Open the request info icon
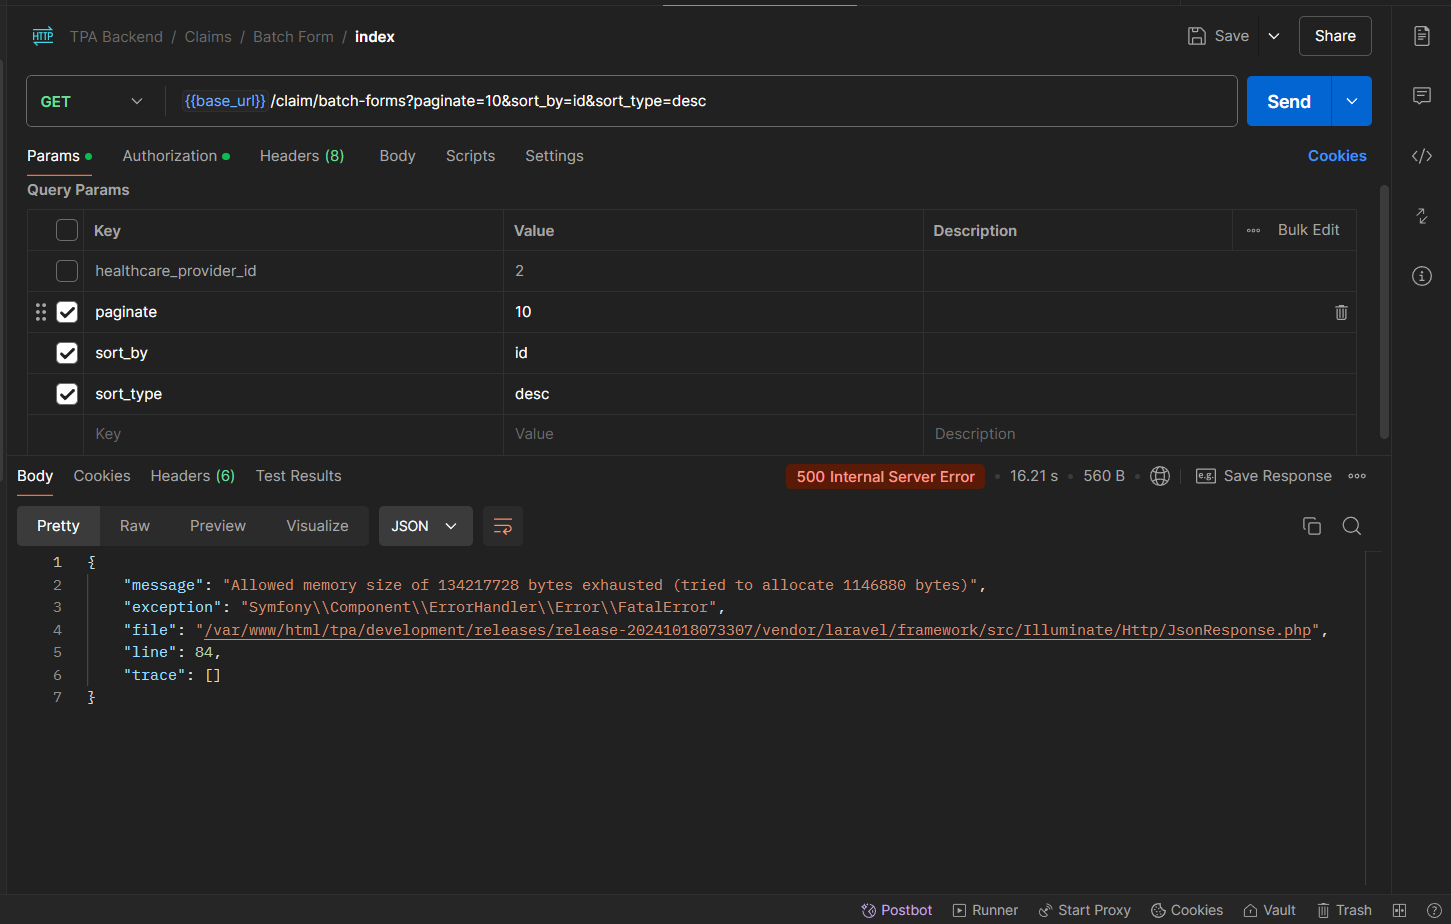Image resolution: width=1451 pixels, height=924 pixels. tap(1421, 276)
